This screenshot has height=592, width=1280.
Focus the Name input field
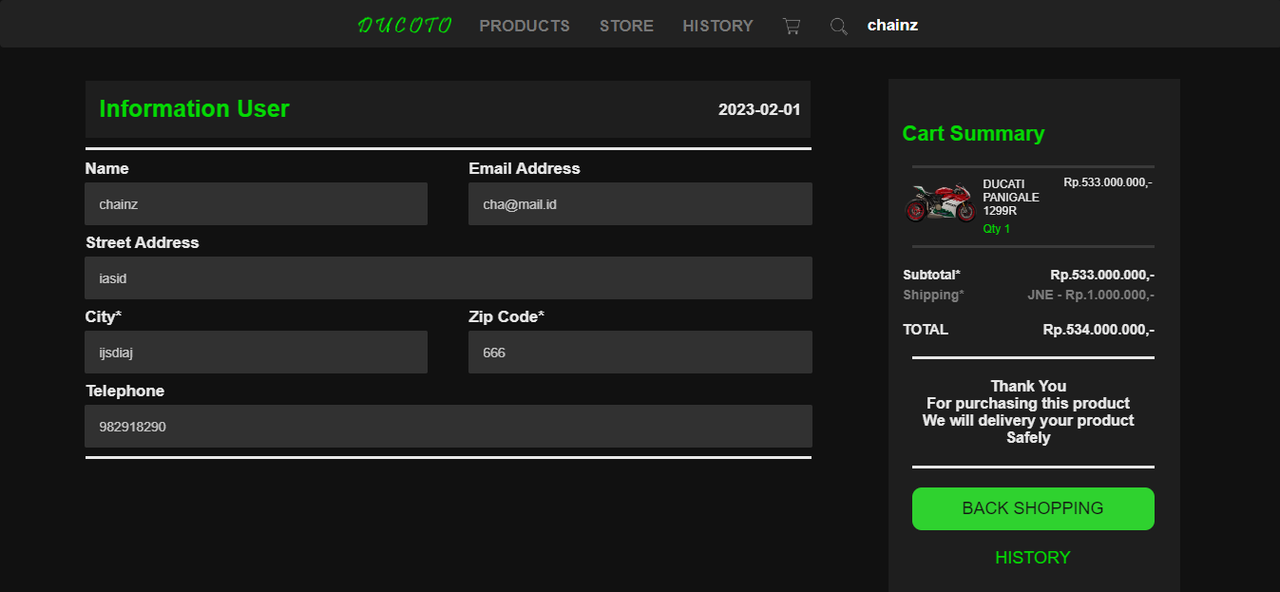[256, 204]
